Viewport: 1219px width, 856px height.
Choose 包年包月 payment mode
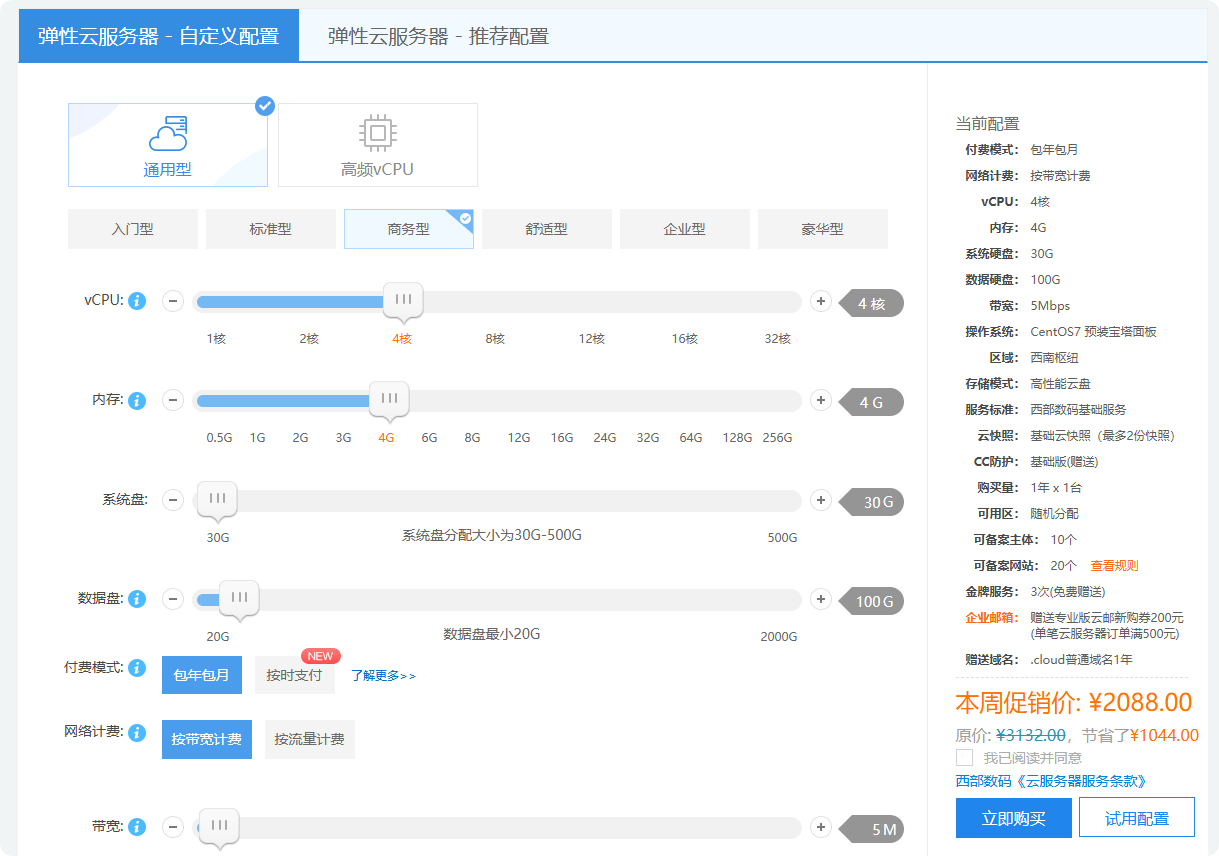[x=202, y=675]
